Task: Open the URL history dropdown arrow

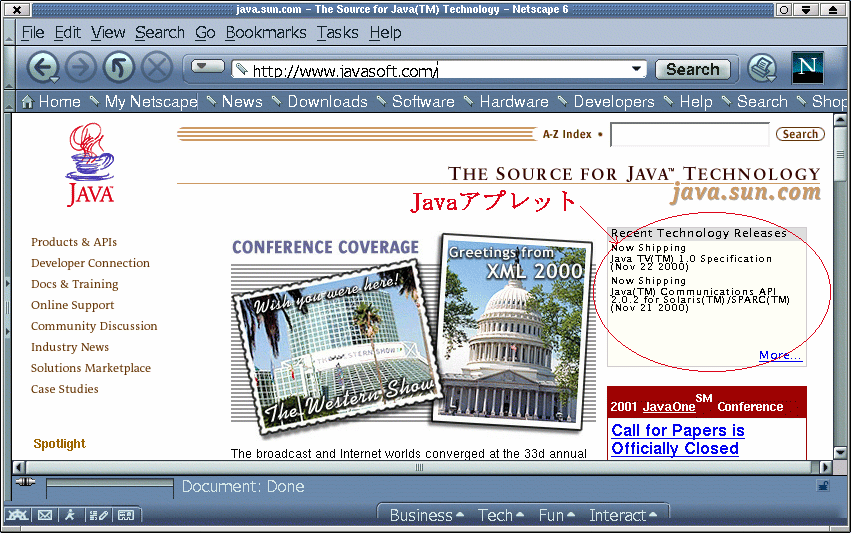Action: coord(636,69)
